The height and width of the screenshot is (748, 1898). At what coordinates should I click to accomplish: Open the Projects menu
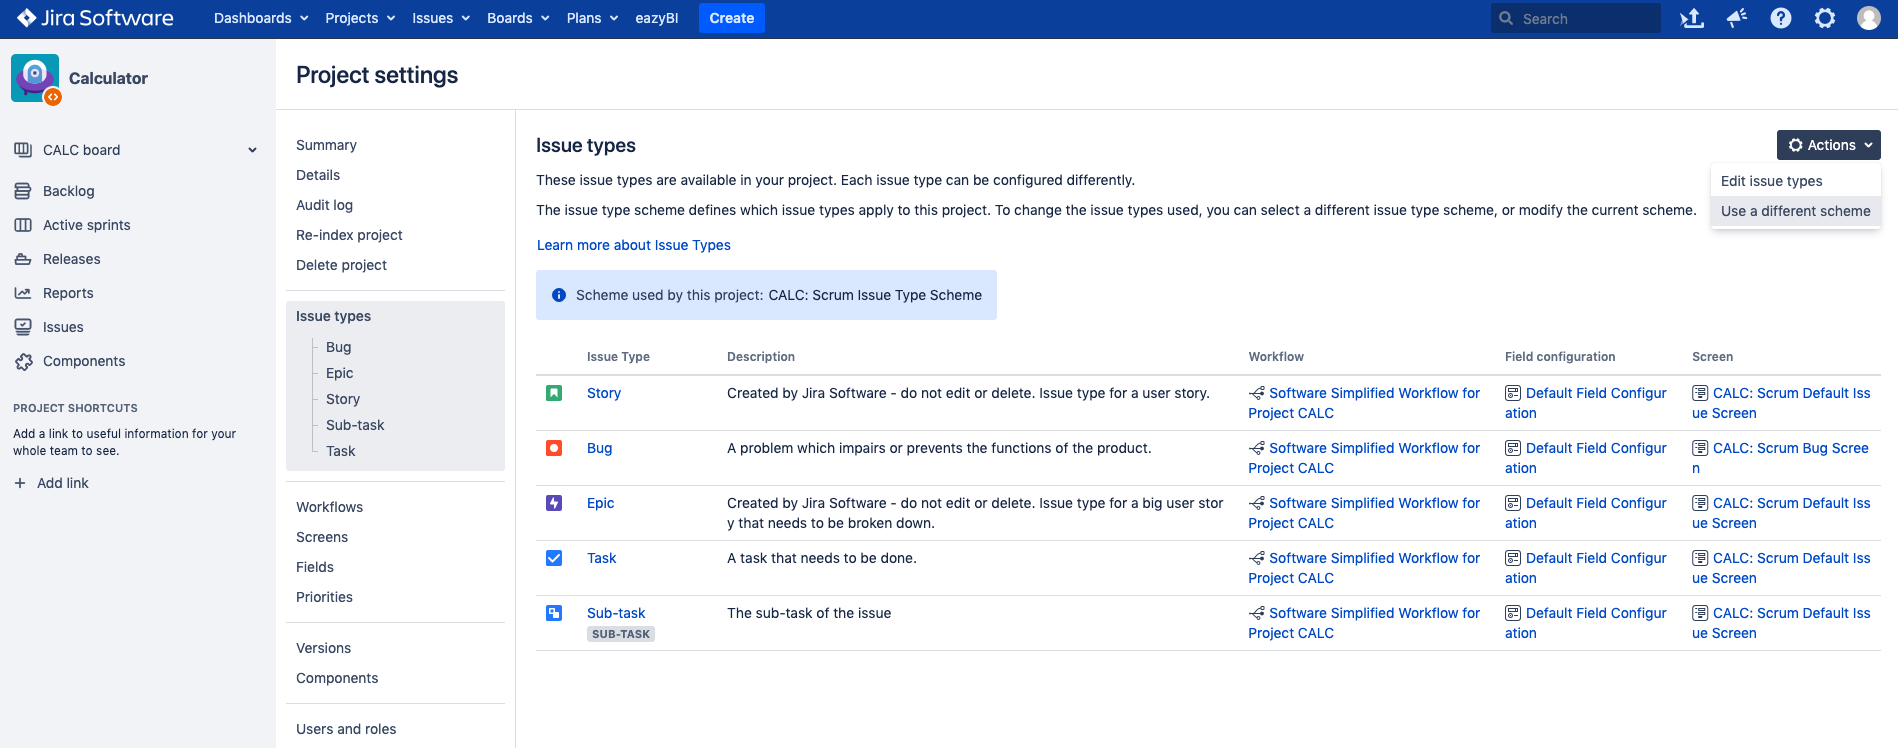[x=360, y=18]
